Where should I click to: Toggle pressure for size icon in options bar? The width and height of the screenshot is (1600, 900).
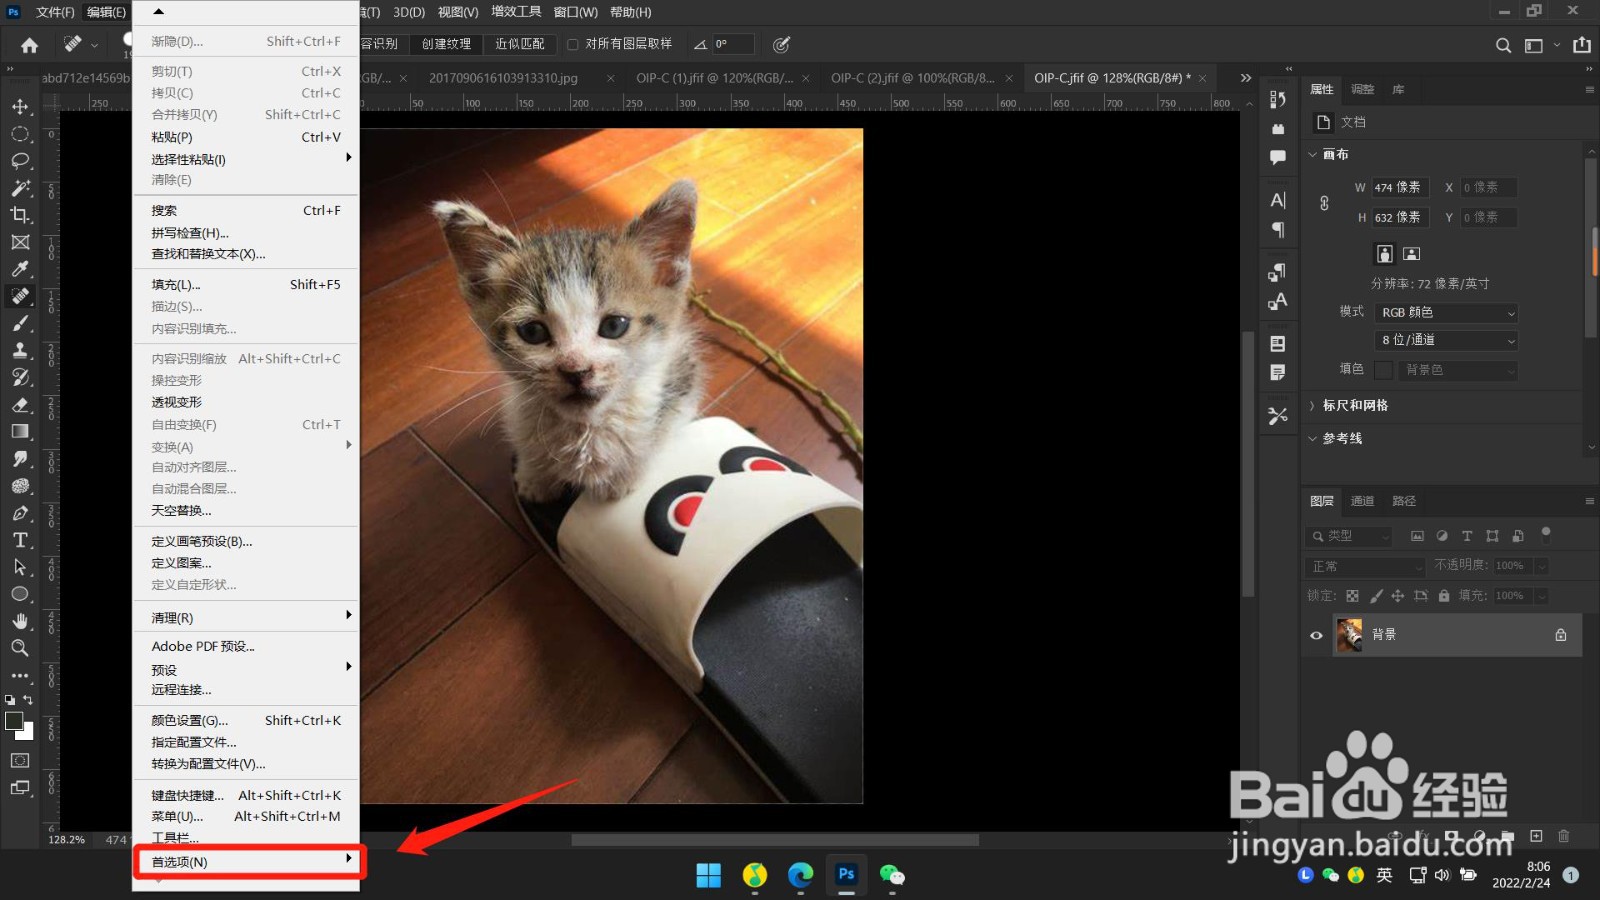tap(782, 44)
